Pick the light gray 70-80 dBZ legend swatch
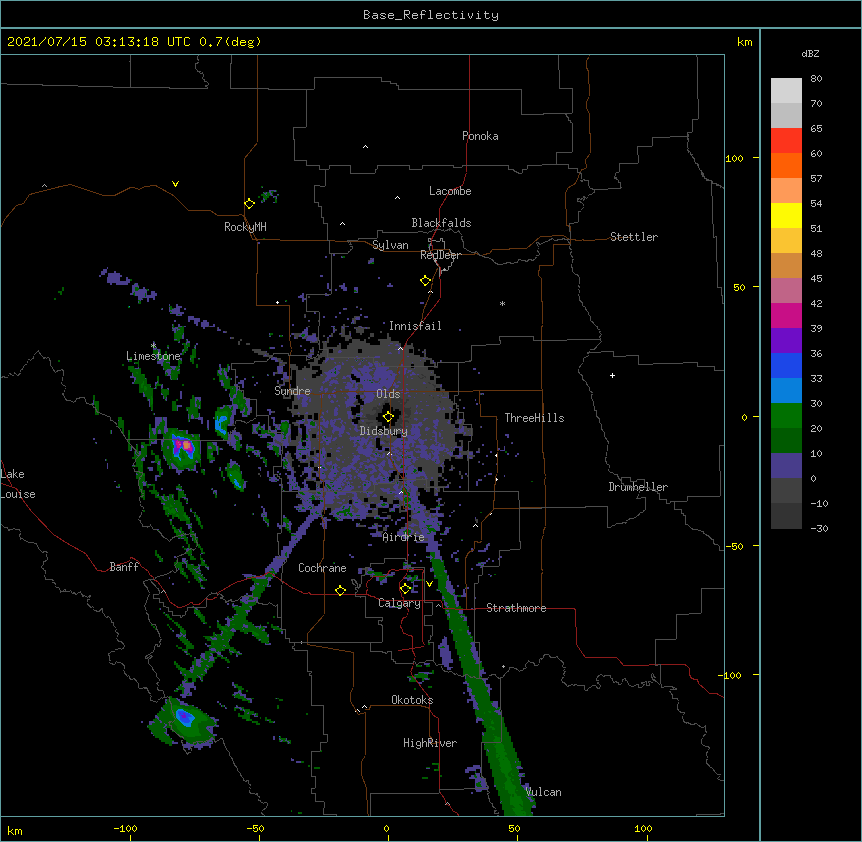862x842 pixels. [786, 91]
